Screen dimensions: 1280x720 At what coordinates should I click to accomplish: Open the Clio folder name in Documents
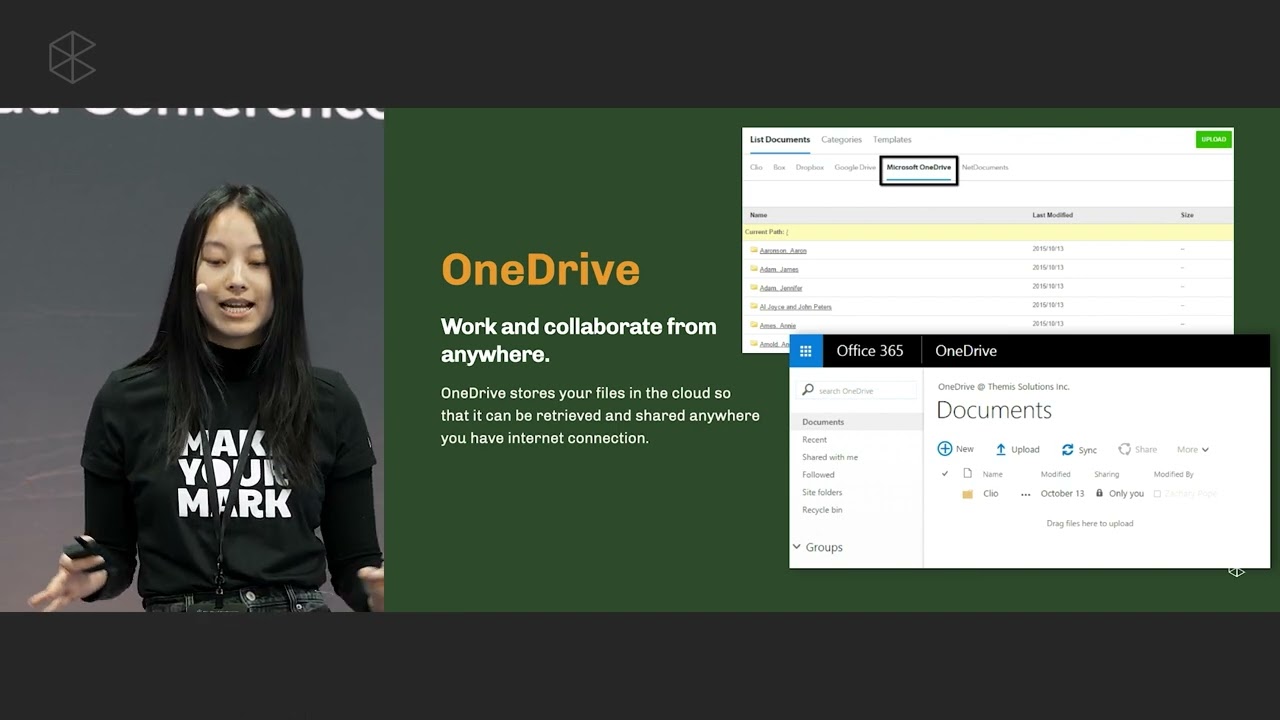(990, 494)
